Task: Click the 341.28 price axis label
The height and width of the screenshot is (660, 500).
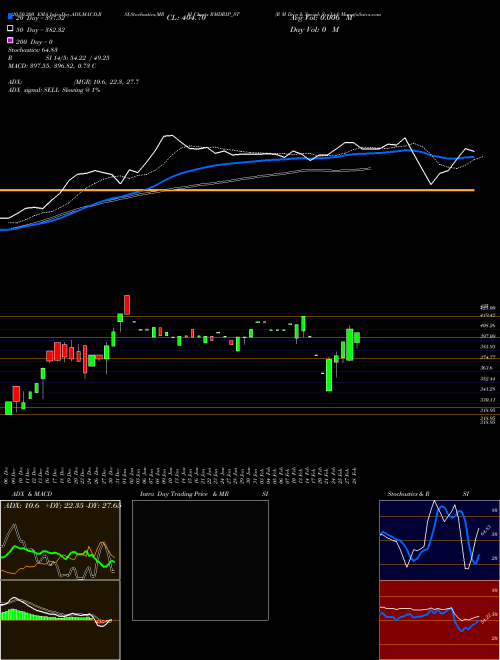Action: pos(488,389)
